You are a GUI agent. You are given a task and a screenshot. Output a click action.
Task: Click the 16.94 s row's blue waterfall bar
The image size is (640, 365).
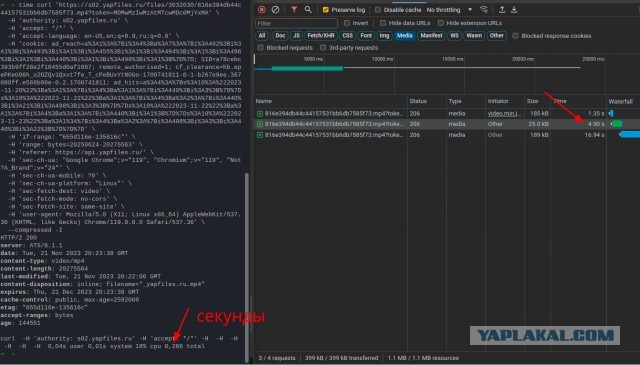click(630, 135)
